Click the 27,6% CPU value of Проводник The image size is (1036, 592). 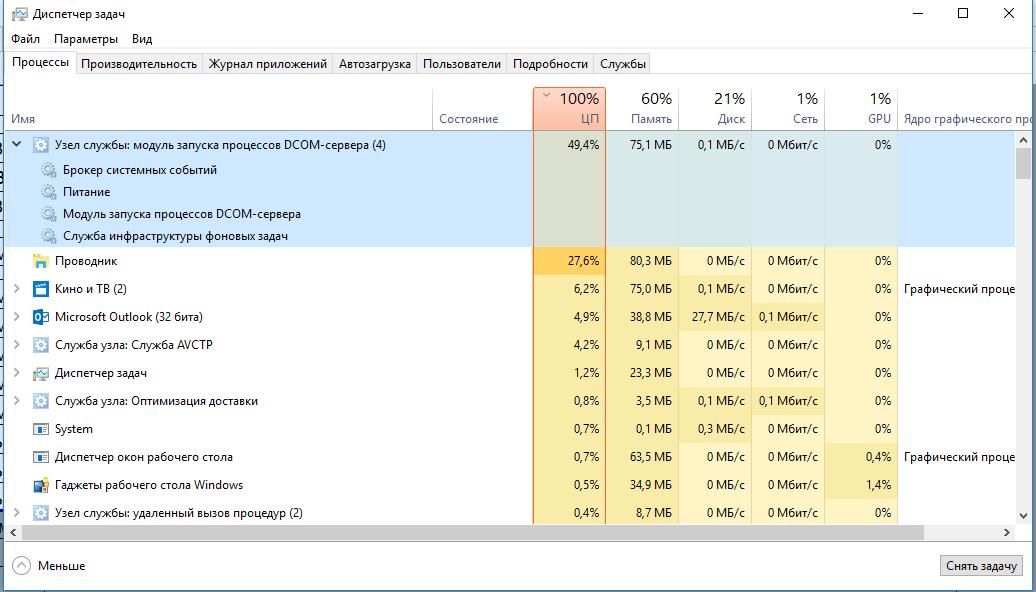point(583,261)
